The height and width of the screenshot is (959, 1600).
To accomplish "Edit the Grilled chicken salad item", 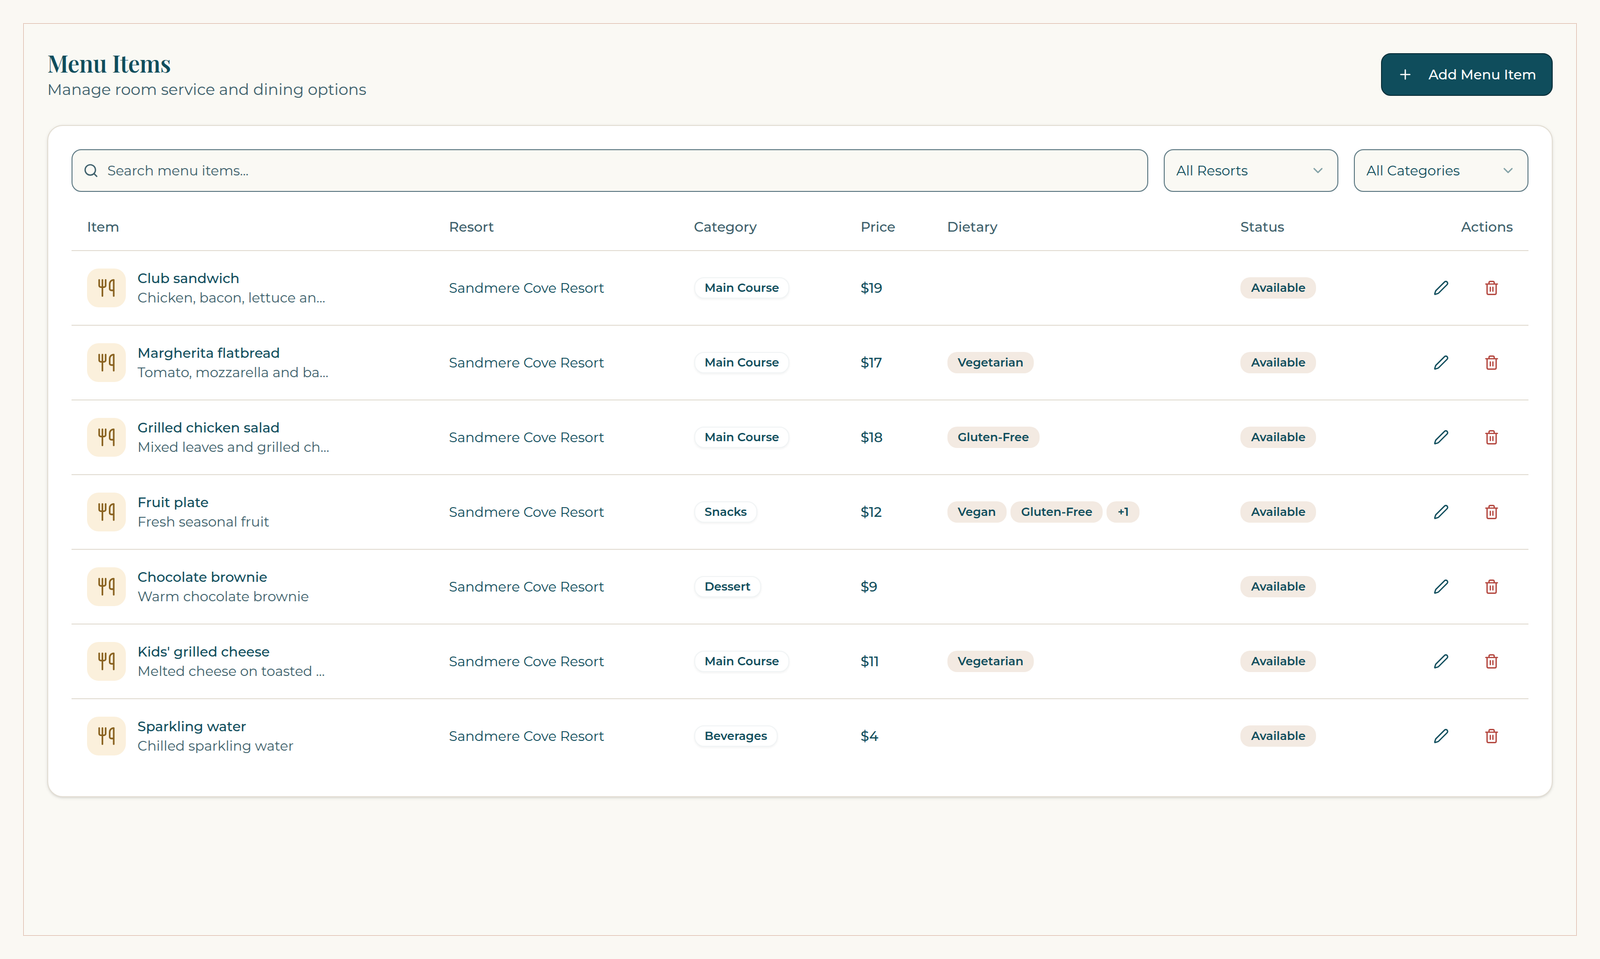I will [x=1441, y=437].
